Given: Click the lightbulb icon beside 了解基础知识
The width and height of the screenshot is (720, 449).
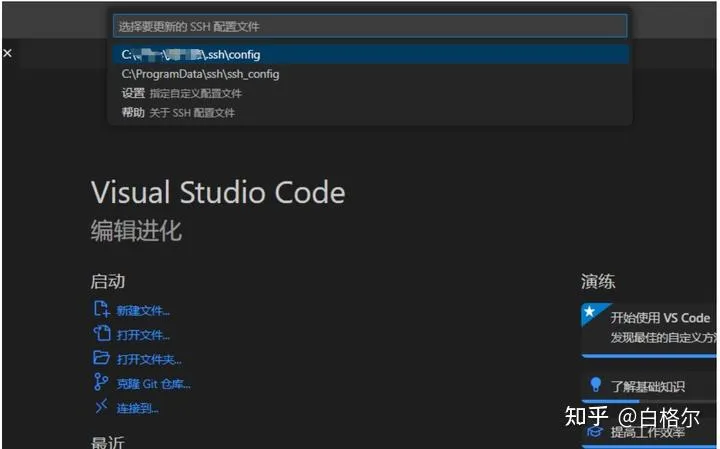Looking at the screenshot, I should click(596, 385).
